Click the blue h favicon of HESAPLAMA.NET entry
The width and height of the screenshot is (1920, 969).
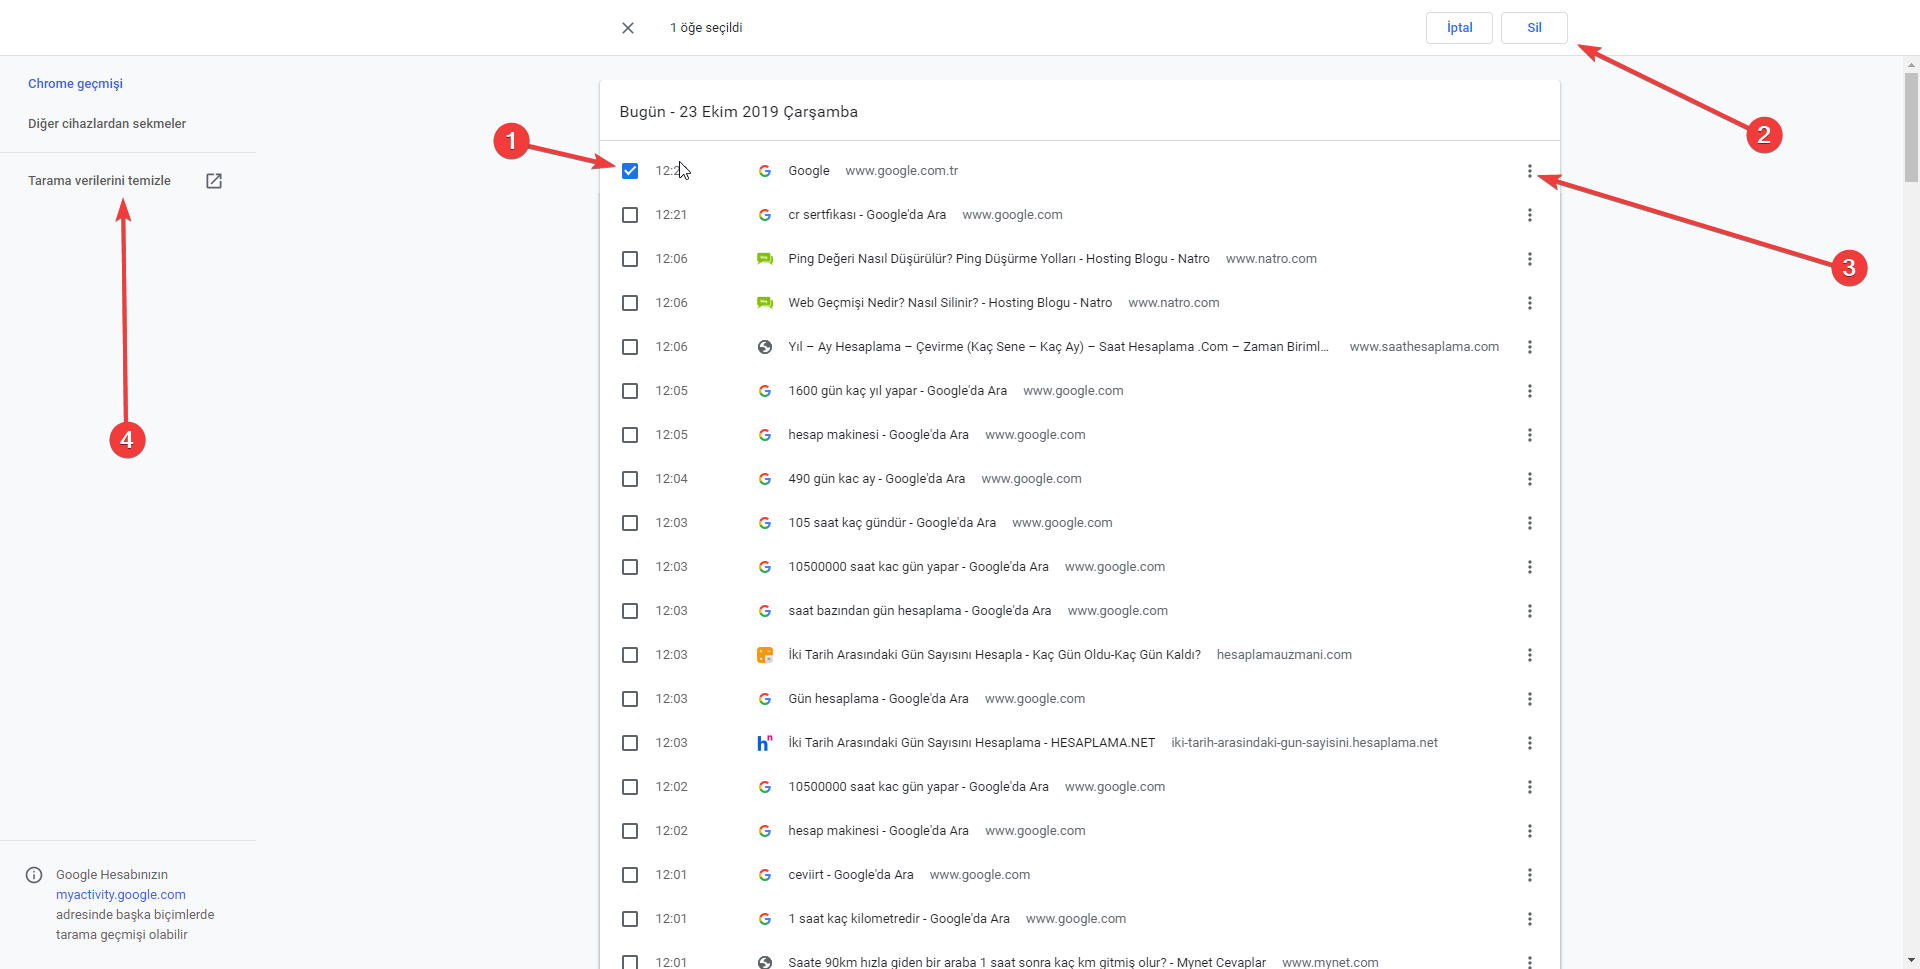tap(765, 743)
